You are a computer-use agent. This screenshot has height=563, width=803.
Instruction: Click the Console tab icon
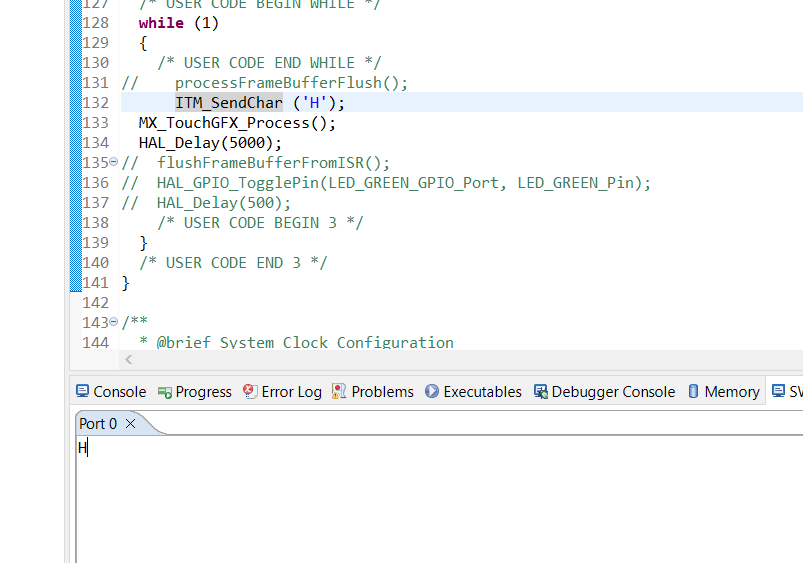tap(82, 391)
